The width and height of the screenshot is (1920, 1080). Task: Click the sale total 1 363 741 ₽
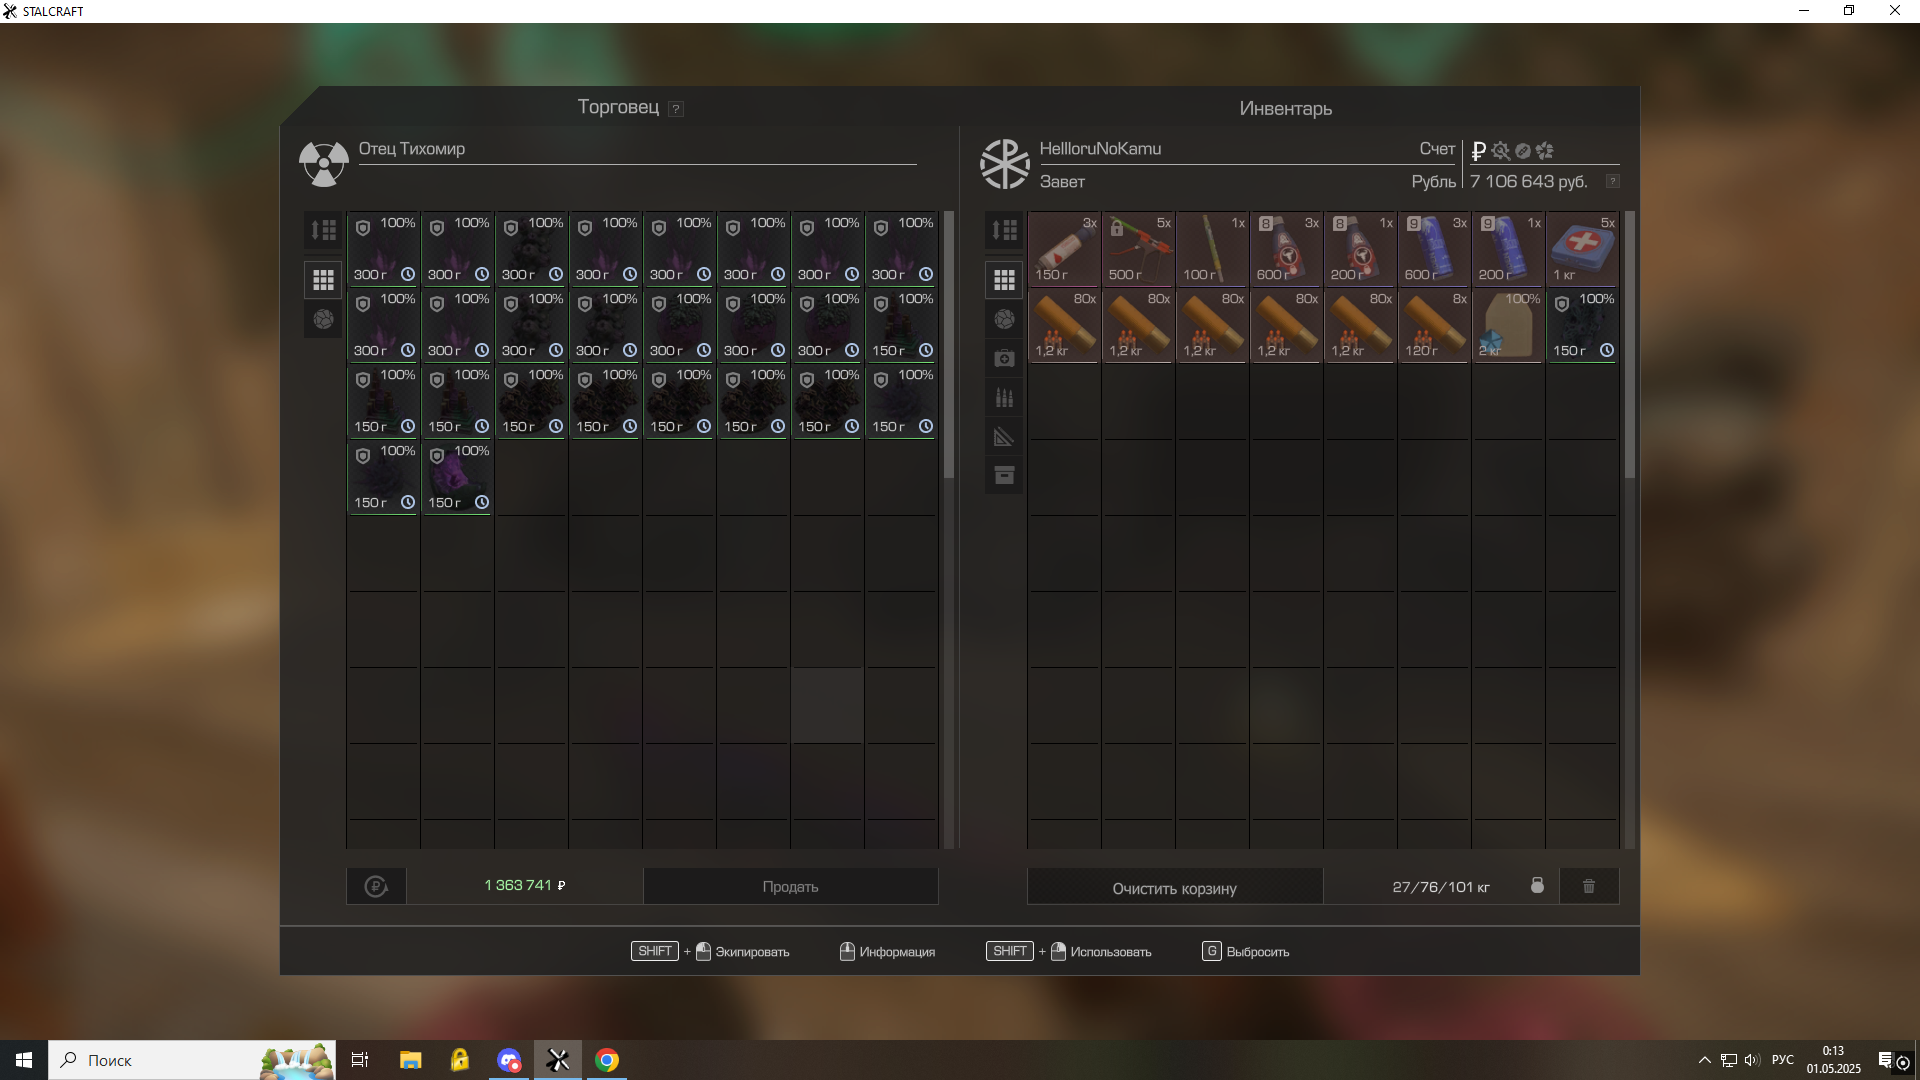click(525, 885)
